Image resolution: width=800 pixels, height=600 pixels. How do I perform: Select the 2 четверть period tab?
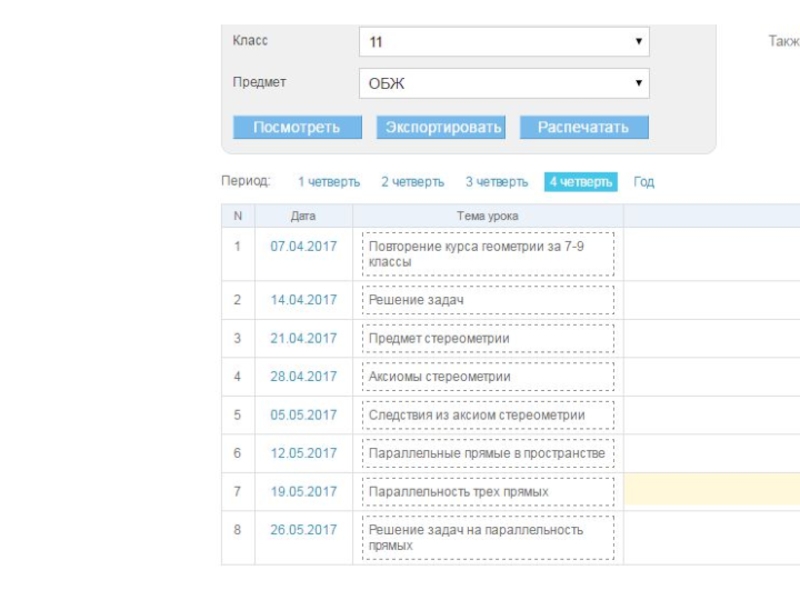pos(412,182)
